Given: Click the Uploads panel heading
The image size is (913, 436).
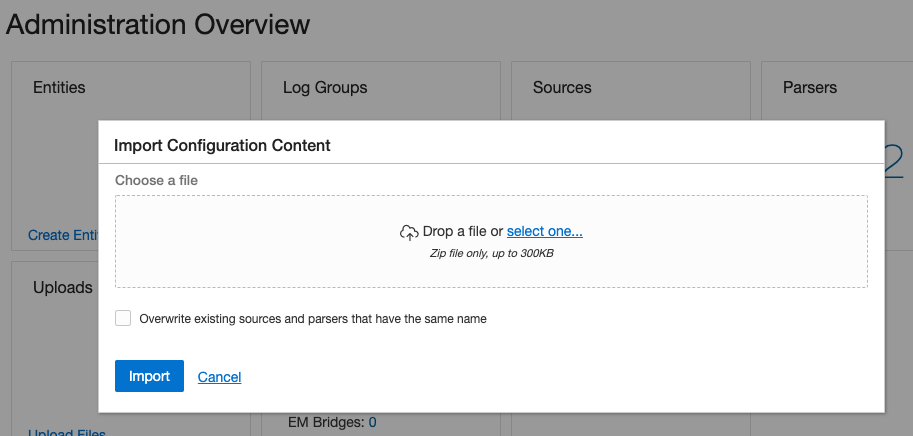Looking at the screenshot, I should coord(63,287).
